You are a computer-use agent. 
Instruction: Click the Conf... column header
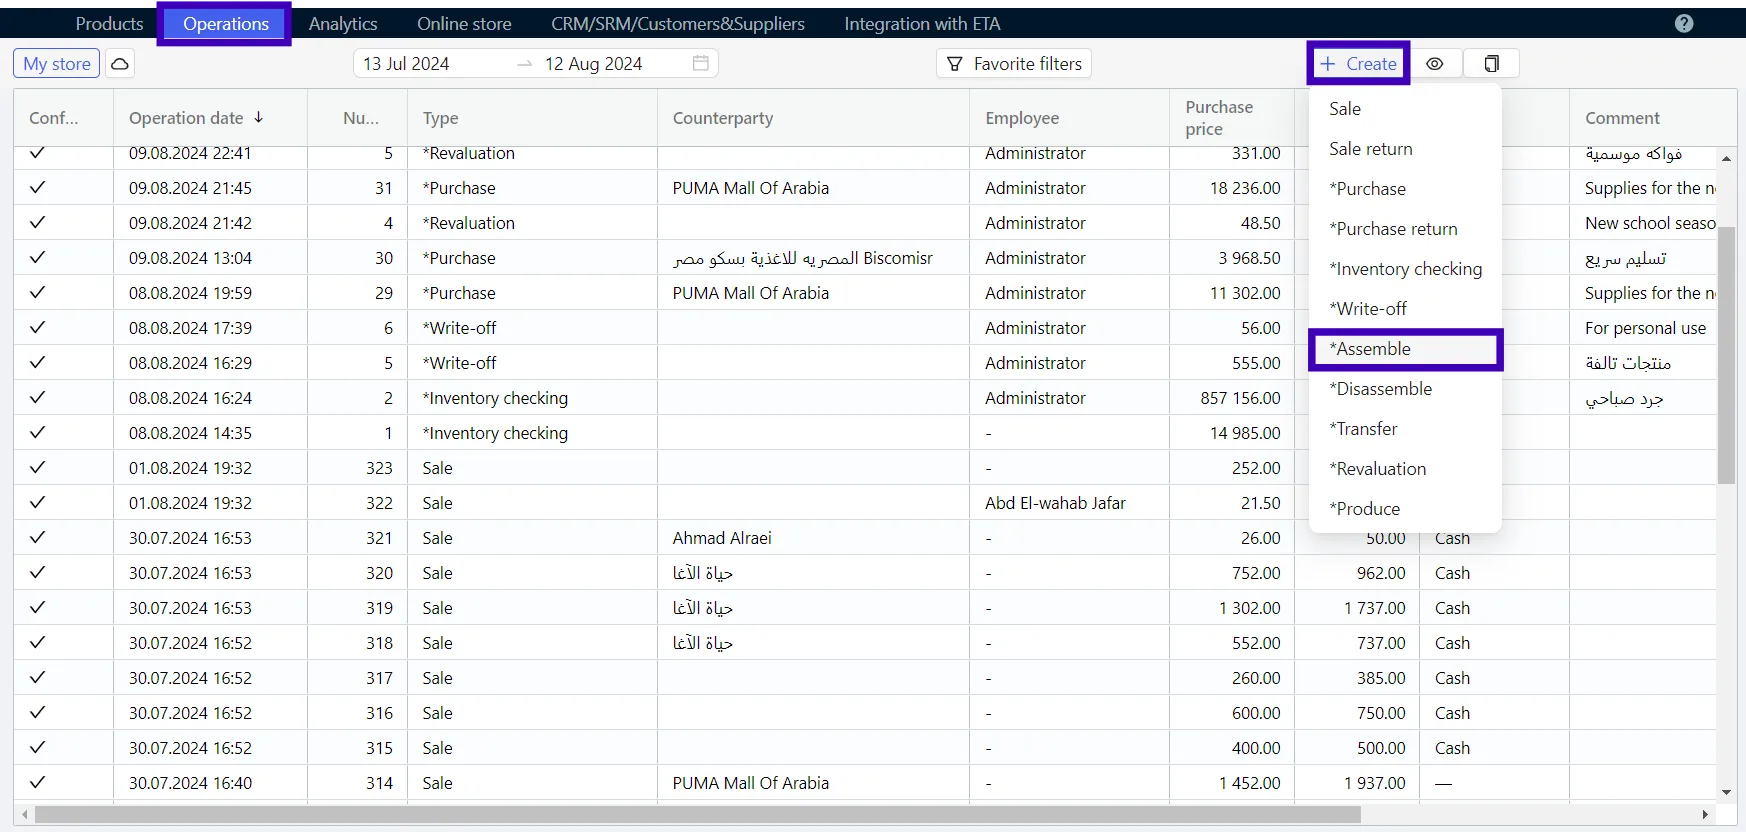coord(63,118)
